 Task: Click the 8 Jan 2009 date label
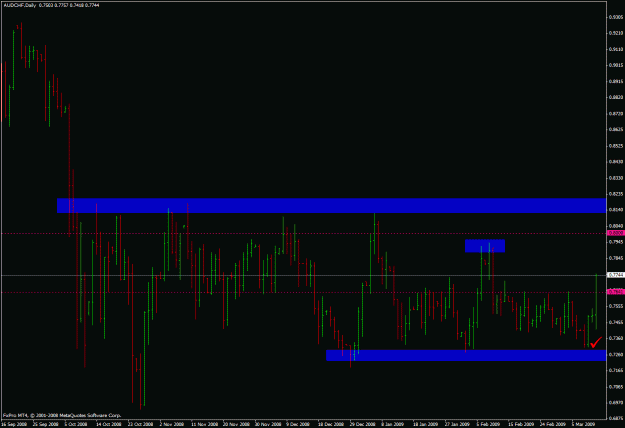[393, 424]
